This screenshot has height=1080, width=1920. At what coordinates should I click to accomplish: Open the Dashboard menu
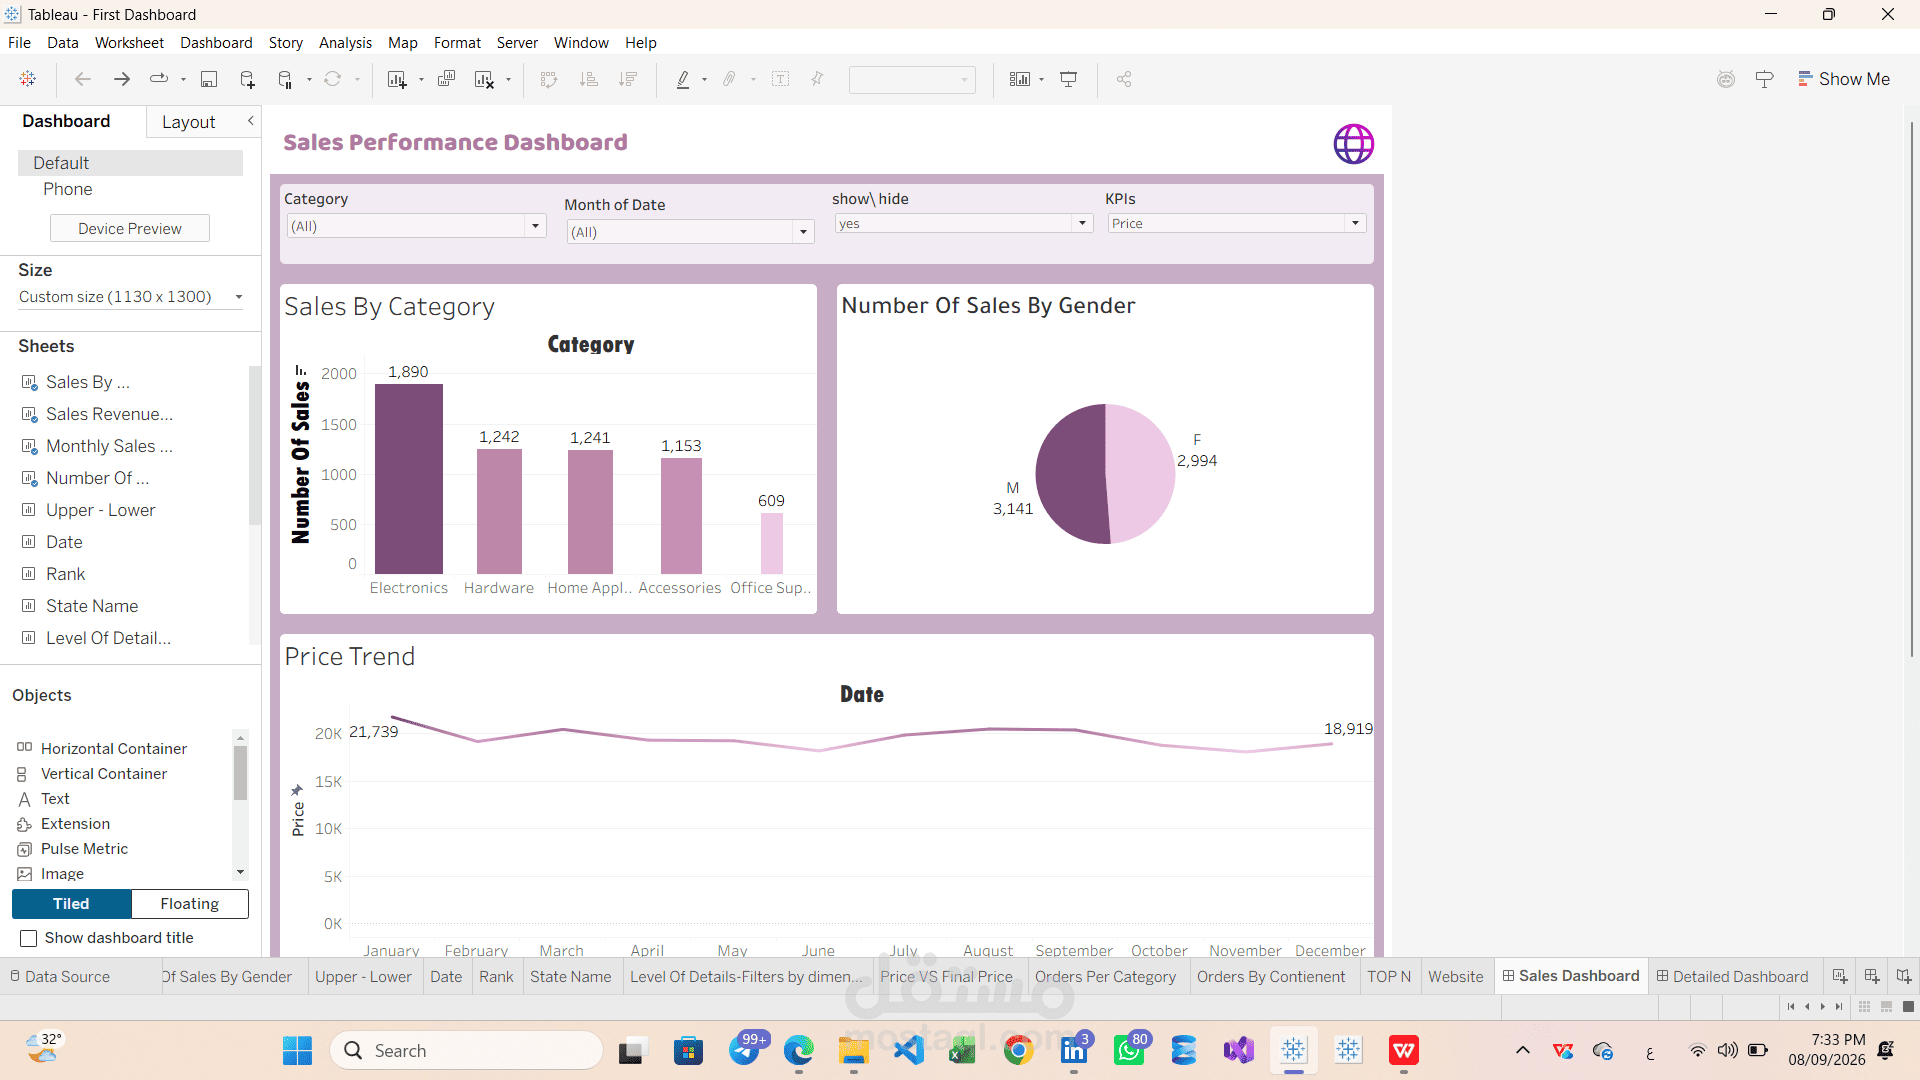tap(216, 43)
